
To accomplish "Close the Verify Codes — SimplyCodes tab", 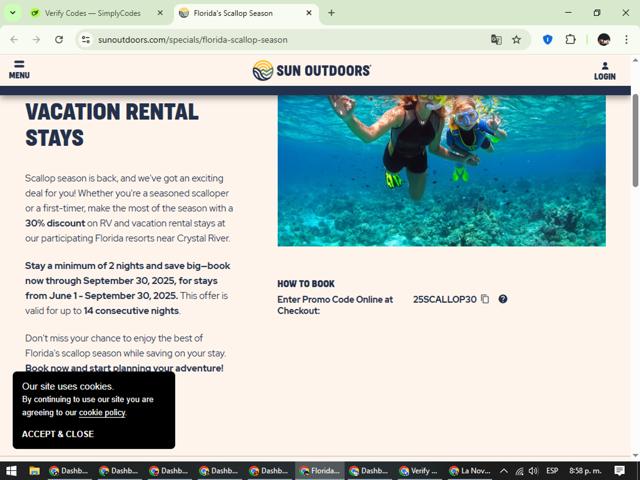I will 160,13.
